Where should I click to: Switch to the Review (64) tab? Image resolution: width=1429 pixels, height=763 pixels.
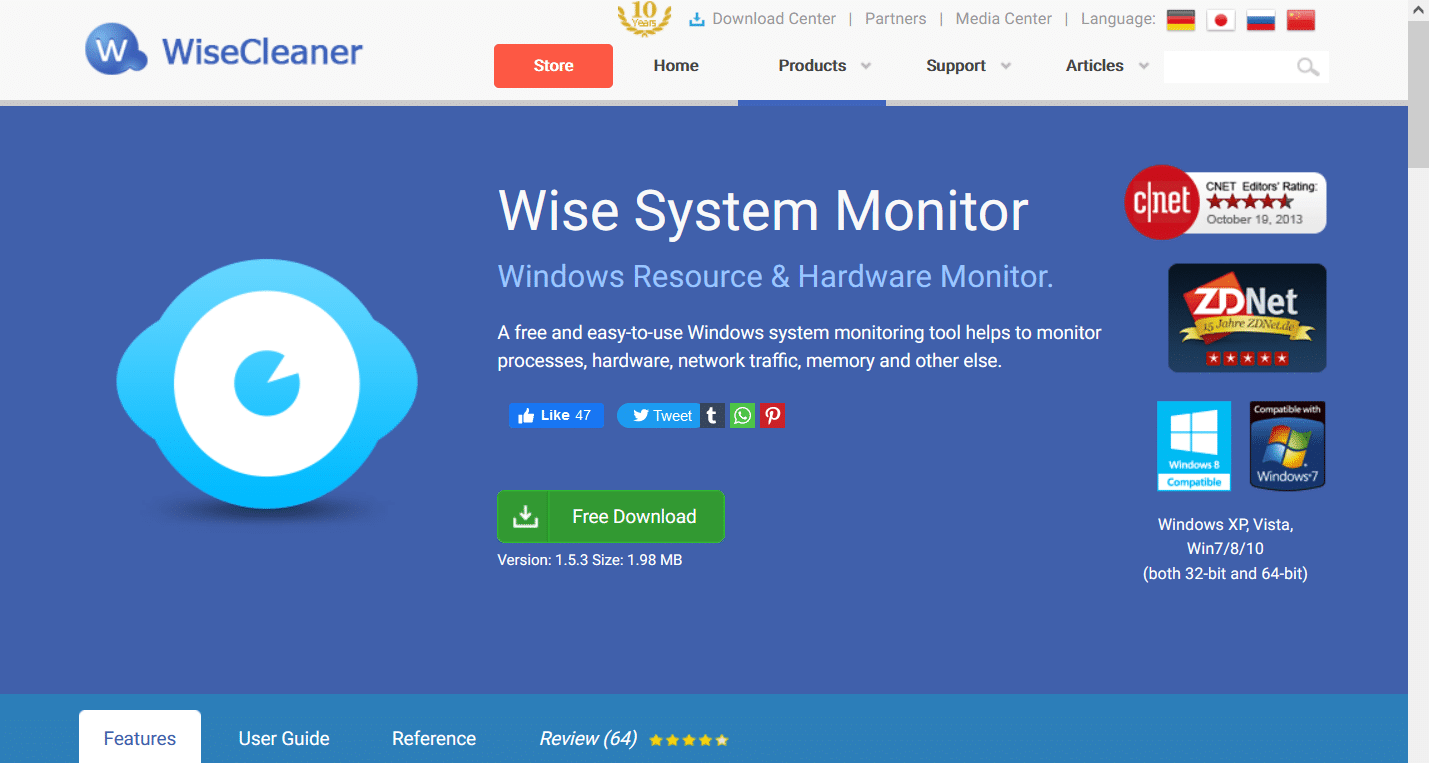pyautogui.click(x=588, y=738)
